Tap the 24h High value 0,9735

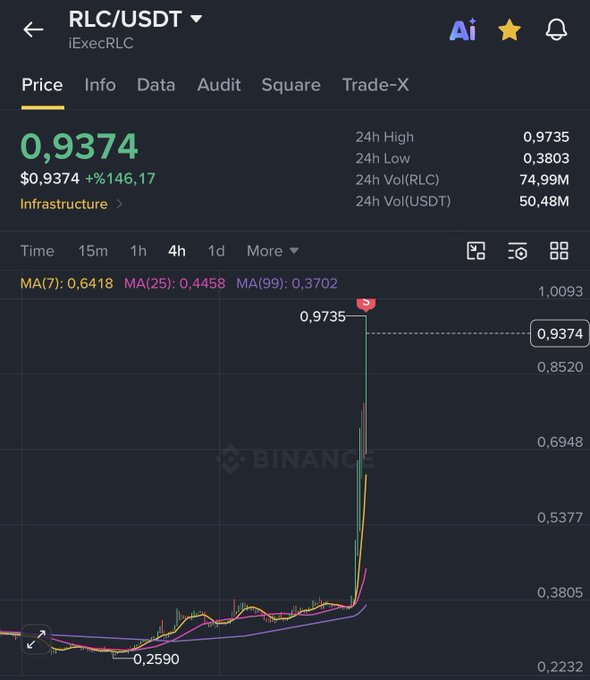point(546,137)
